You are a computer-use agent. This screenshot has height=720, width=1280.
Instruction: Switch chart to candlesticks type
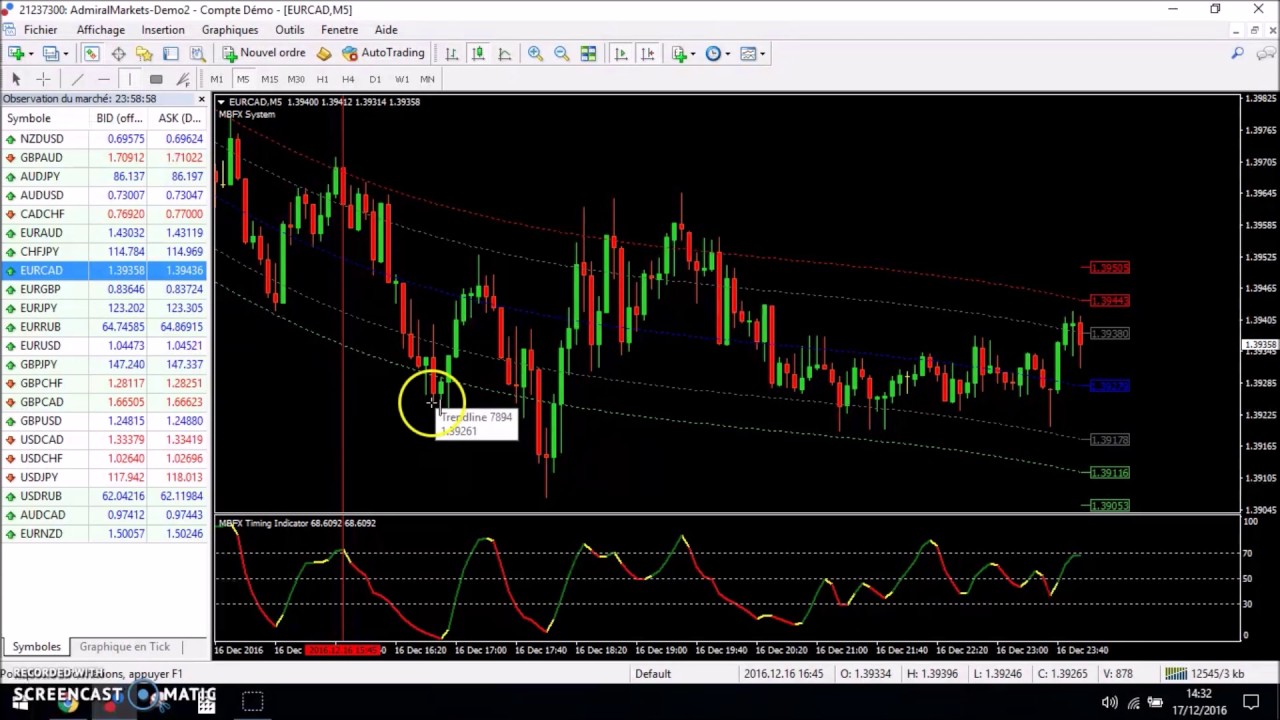(x=478, y=53)
